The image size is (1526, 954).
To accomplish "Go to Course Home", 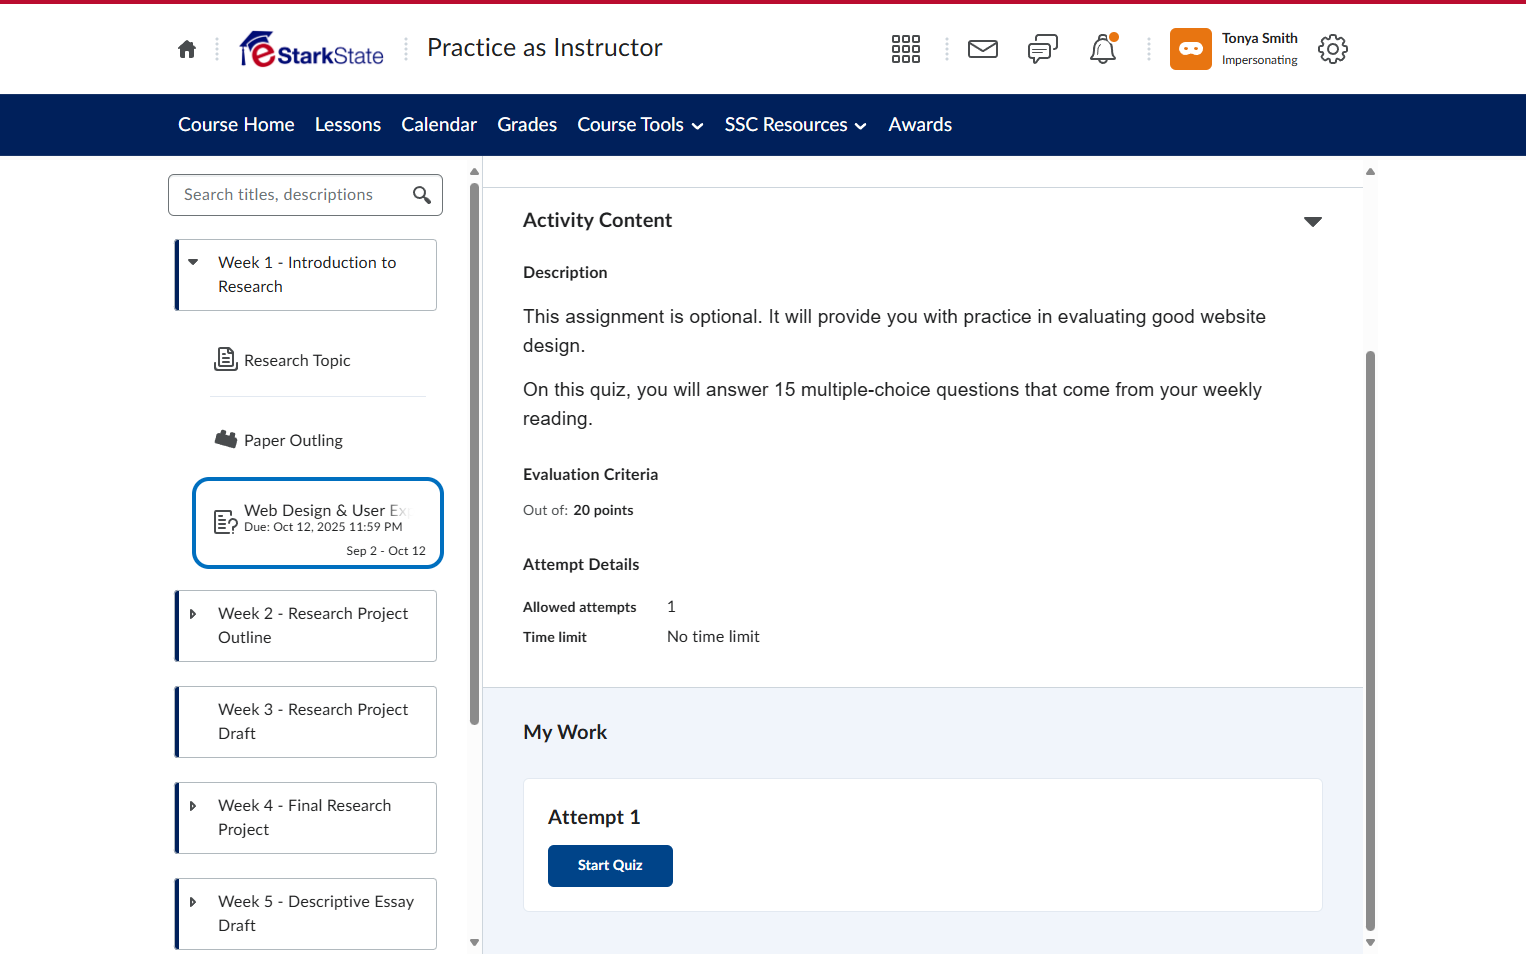I will (236, 125).
